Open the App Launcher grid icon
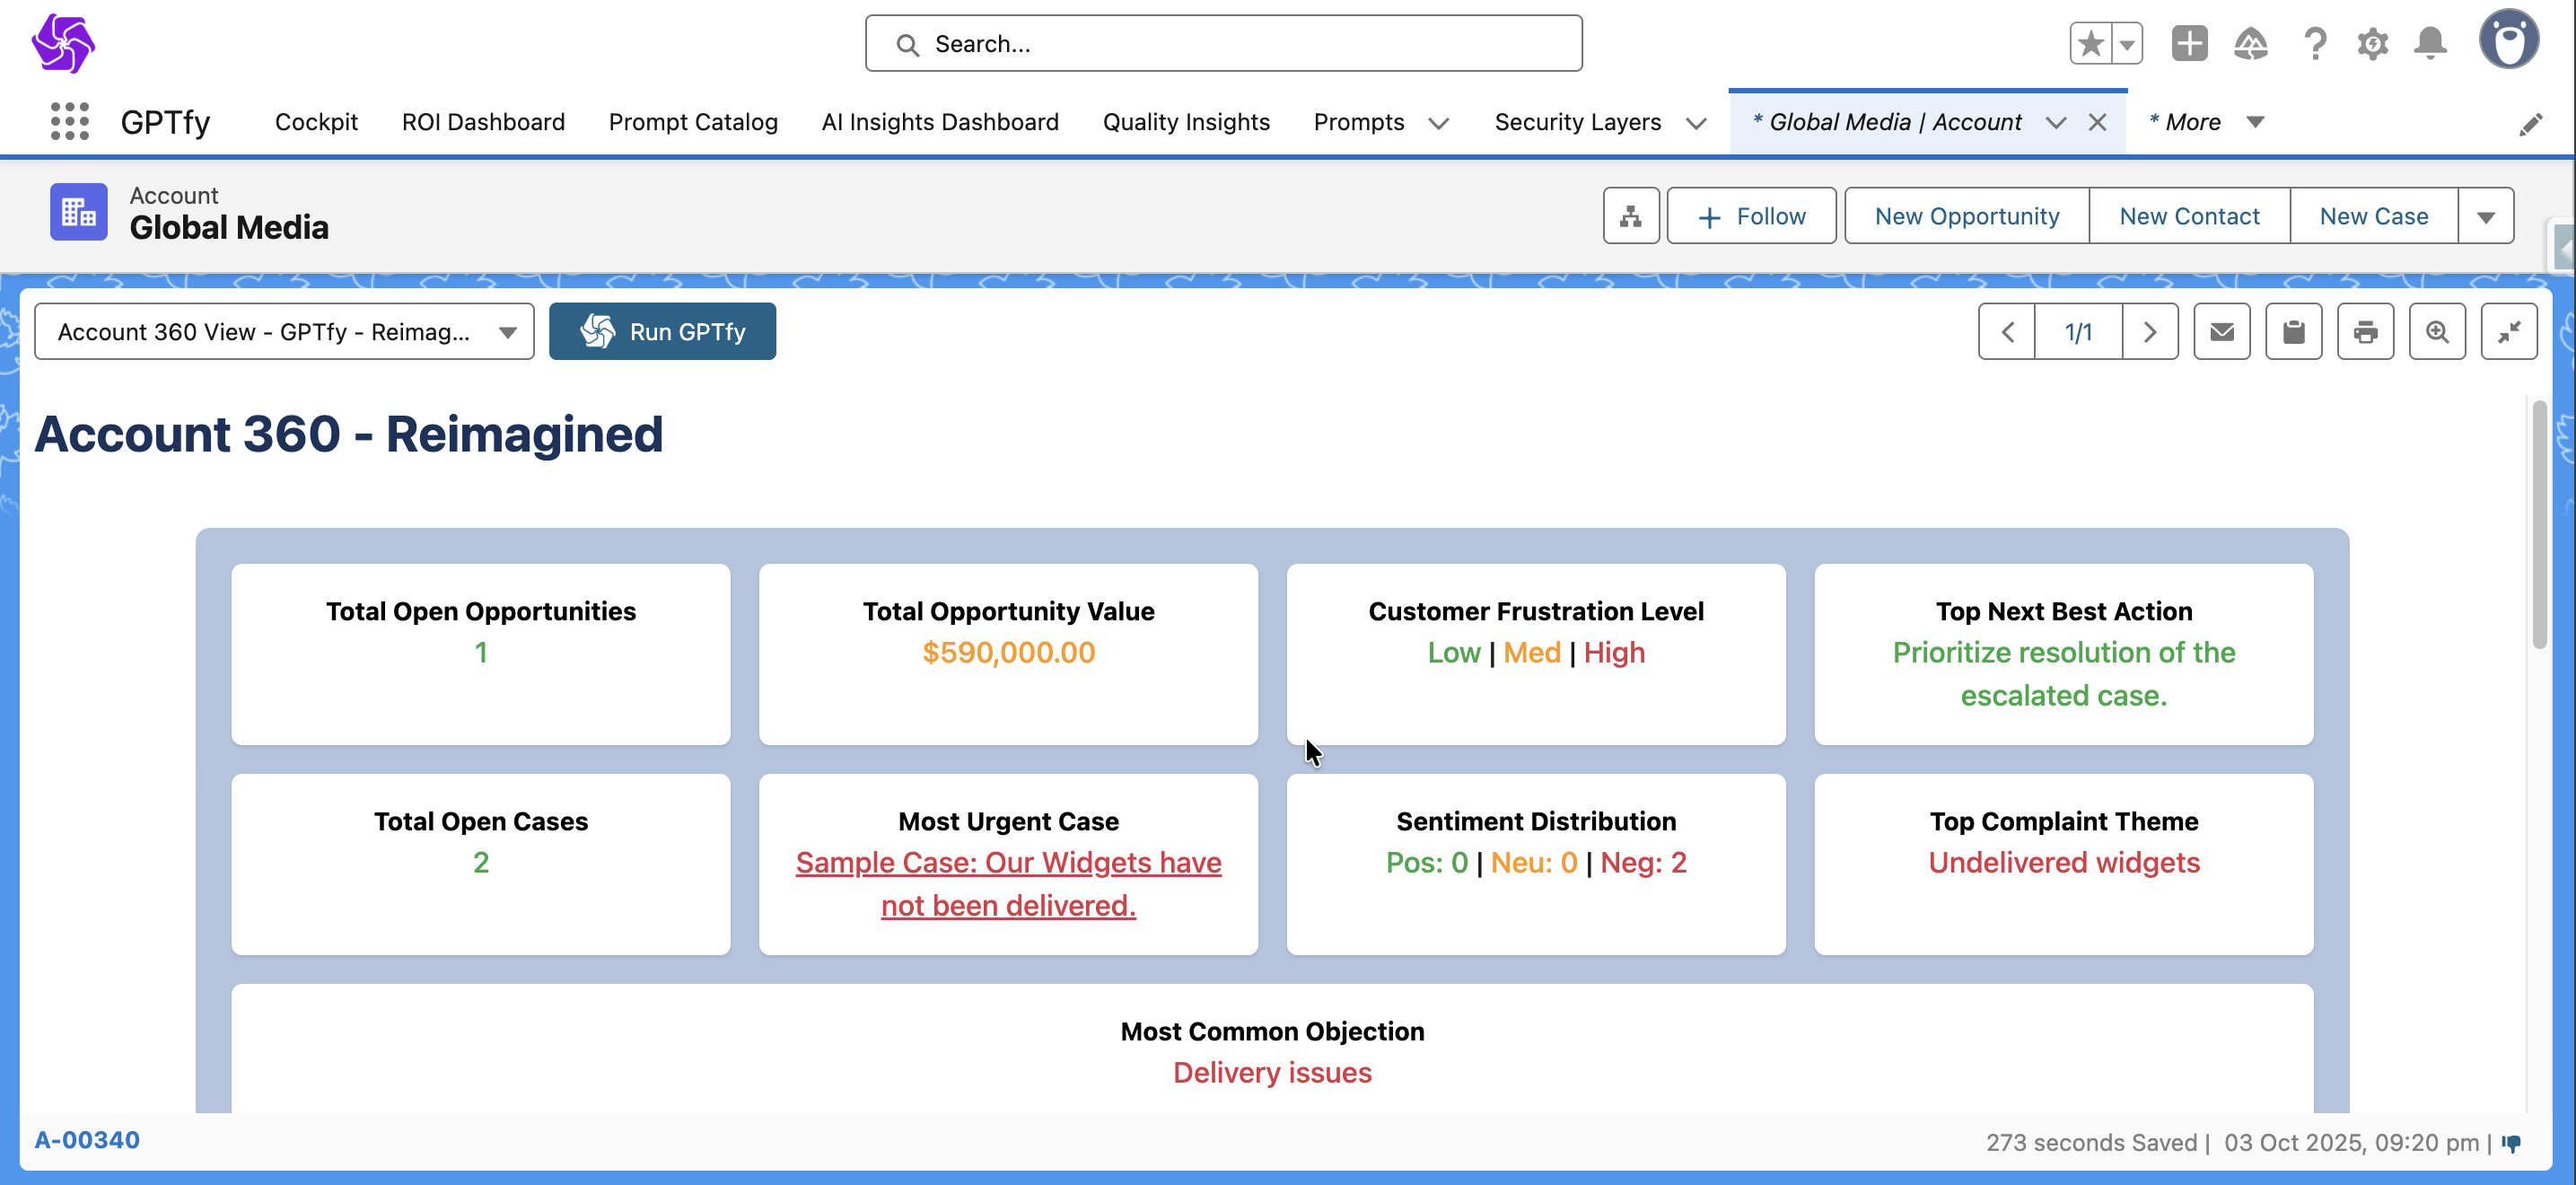Viewport: 2576px width, 1185px height. [69, 122]
